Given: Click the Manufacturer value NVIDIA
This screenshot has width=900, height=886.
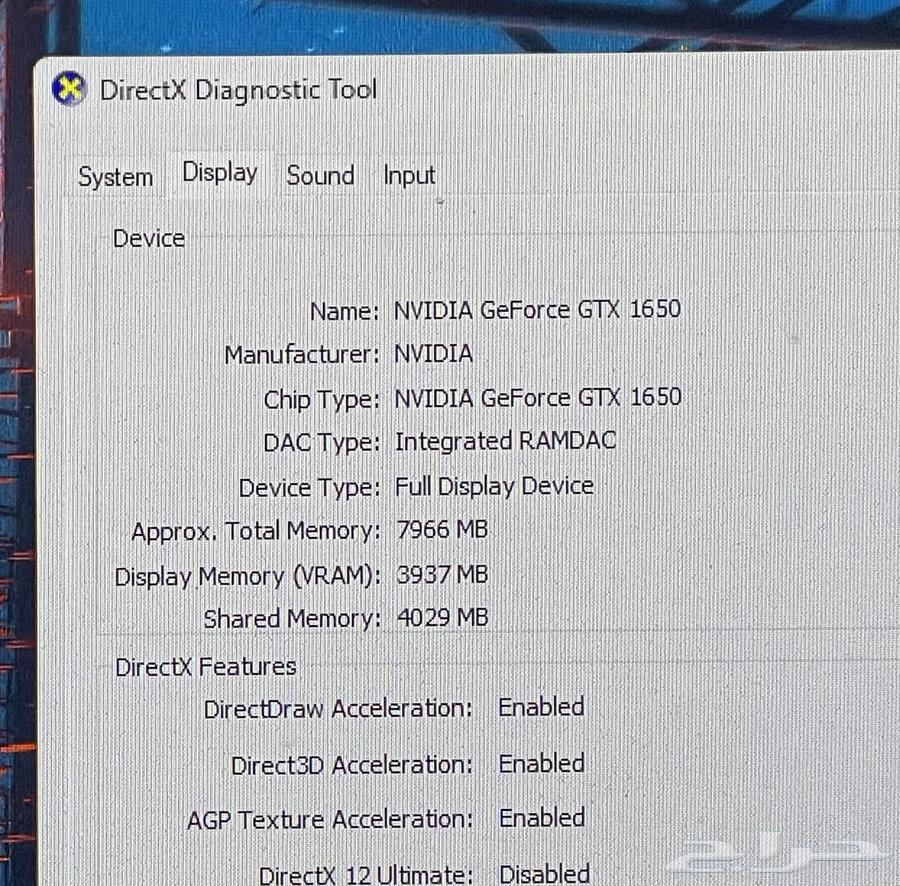Looking at the screenshot, I should coord(433,353).
